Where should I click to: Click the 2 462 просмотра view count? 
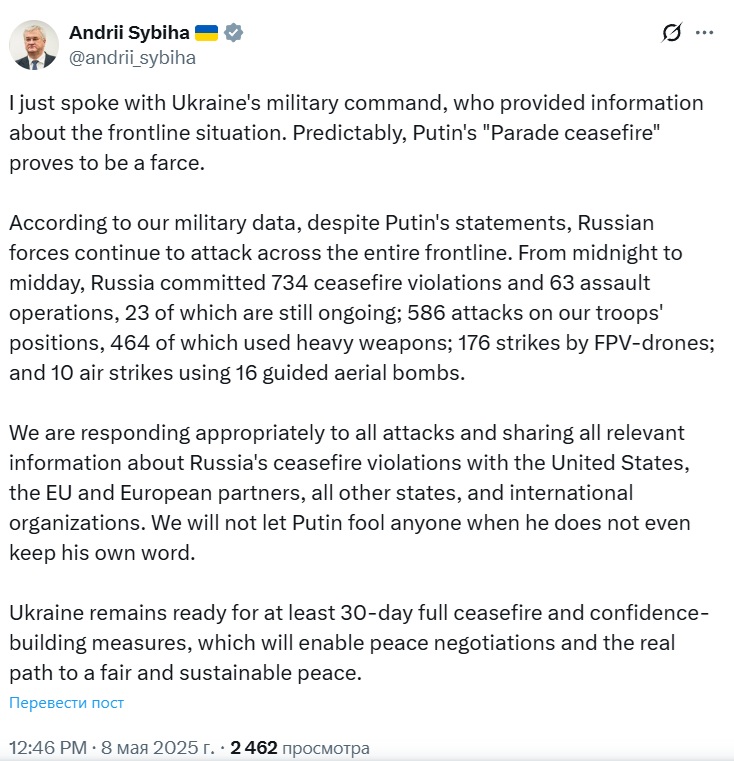[300, 747]
